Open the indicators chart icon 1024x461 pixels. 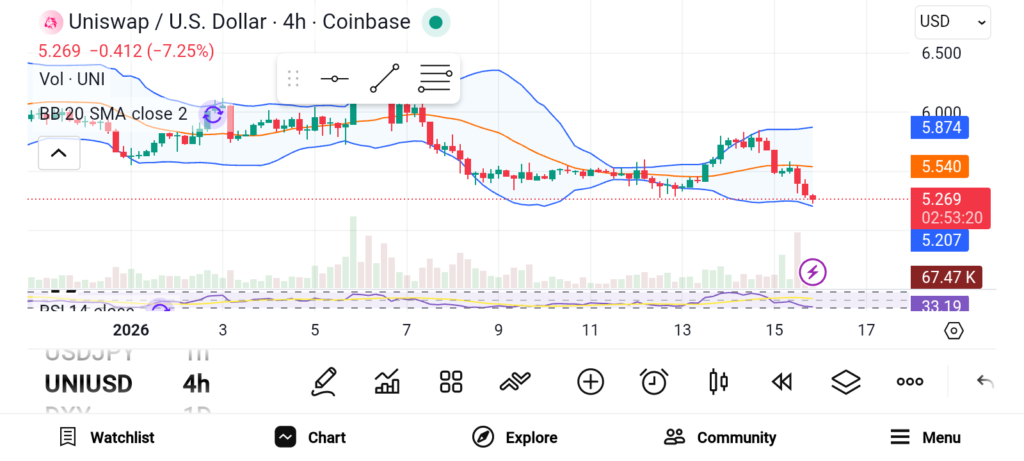click(387, 383)
